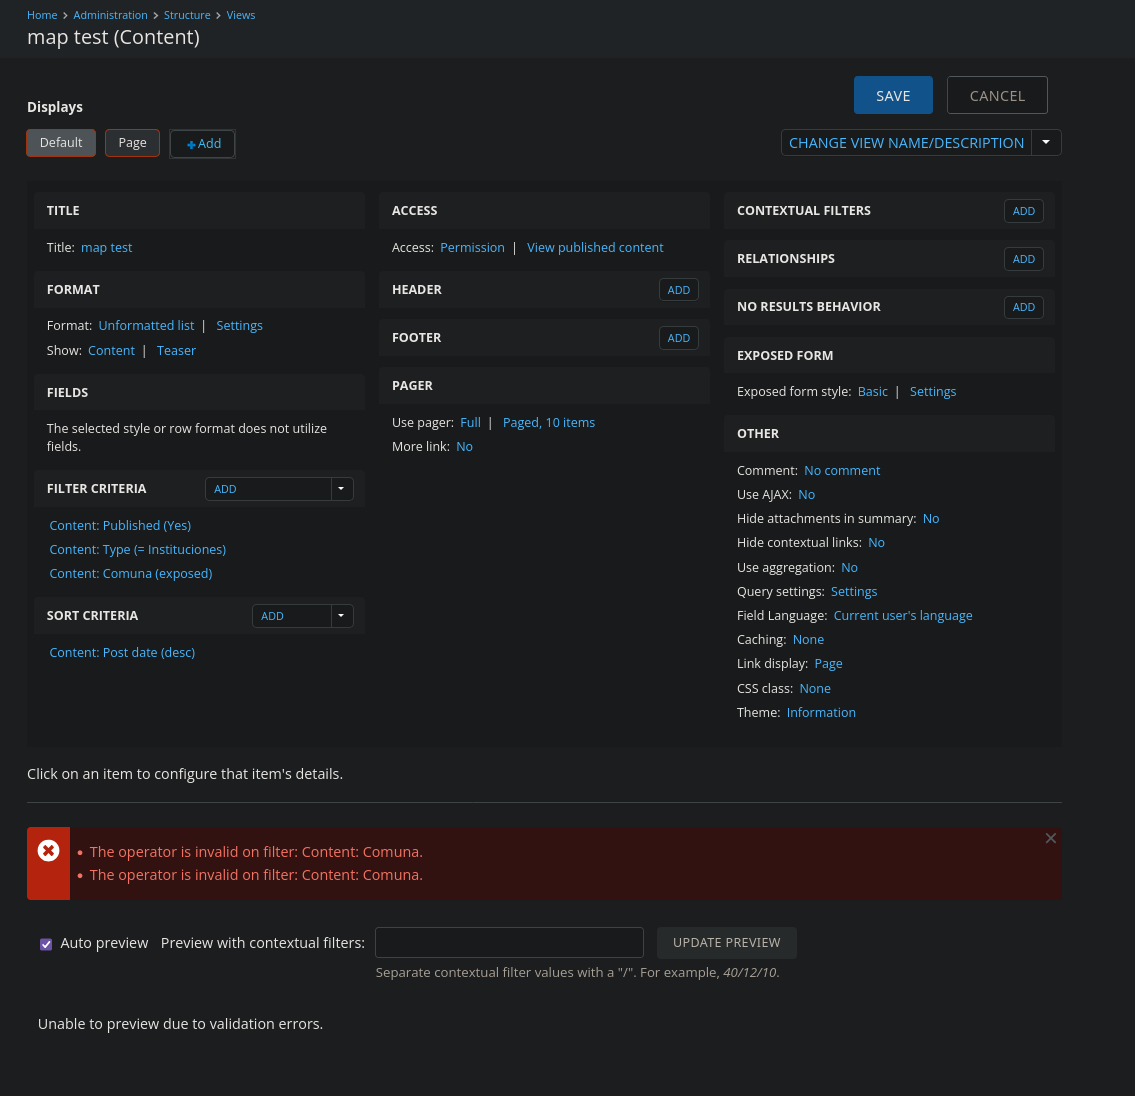This screenshot has height=1096, width=1135.
Task: Switch to the Page display tab
Action: click(x=132, y=143)
